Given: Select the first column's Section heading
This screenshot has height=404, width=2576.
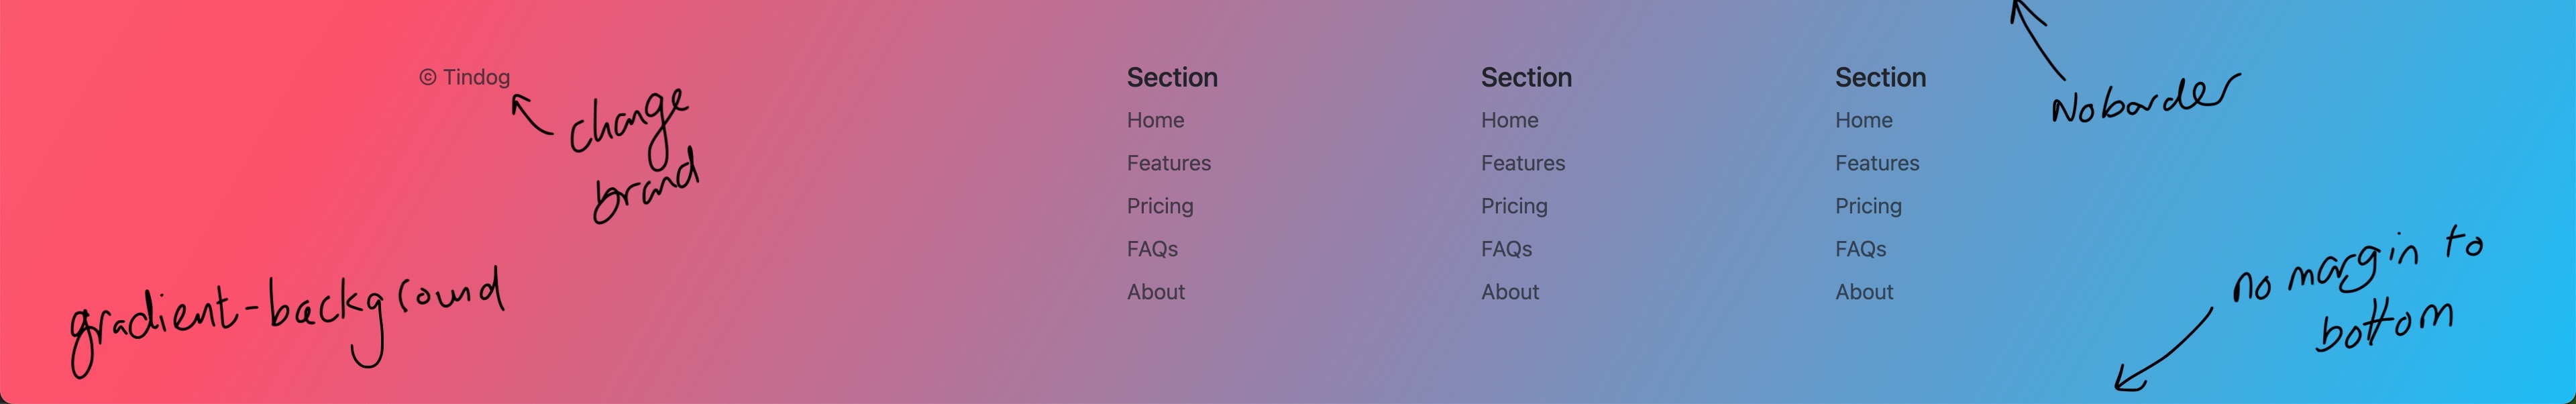Looking at the screenshot, I should click(1172, 77).
